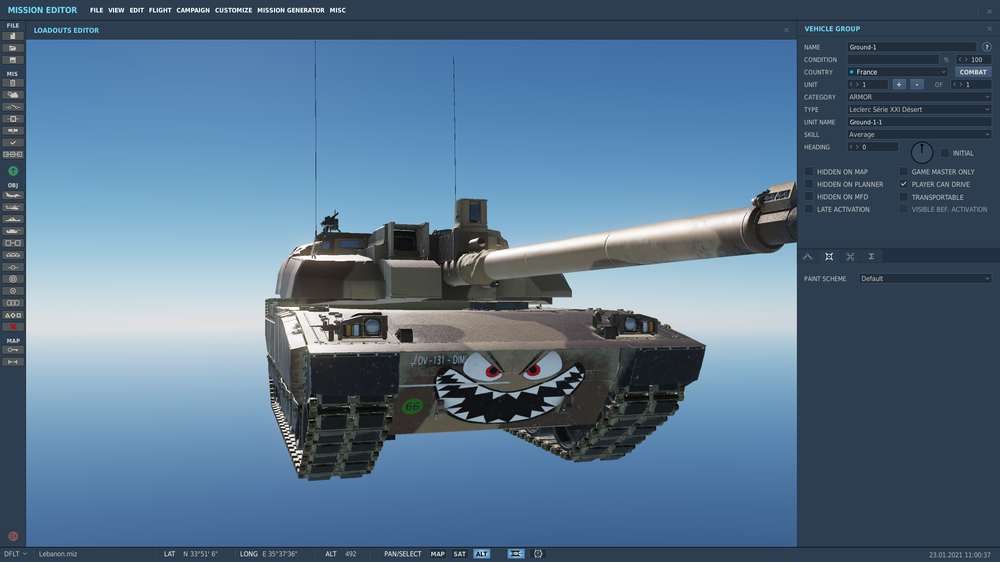Click the COMBAT button
1000x562 pixels.
pos(973,72)
